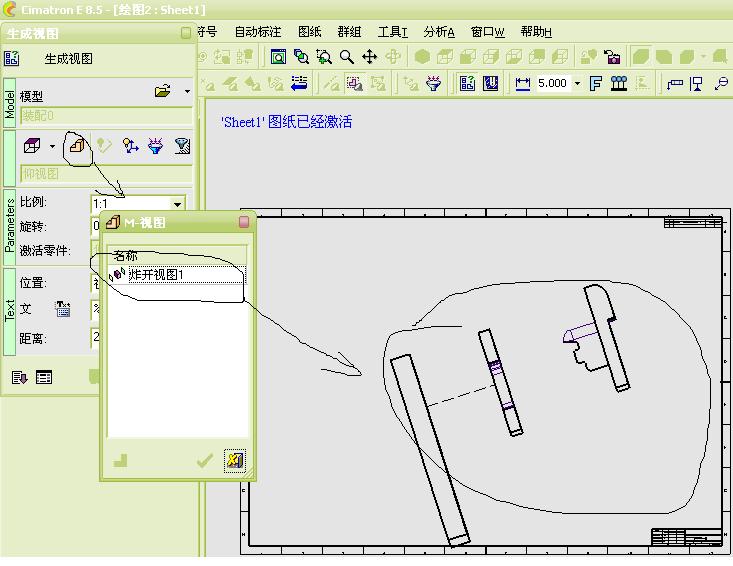Open the 自动标注 menu

(x=257, y=32)
